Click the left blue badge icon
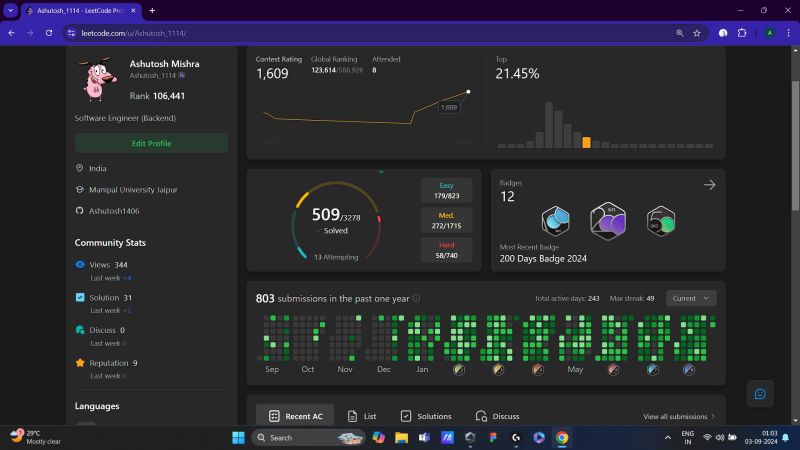Image resolution: width=800 pixels, height=450 pixels. (x=555, y=220)
